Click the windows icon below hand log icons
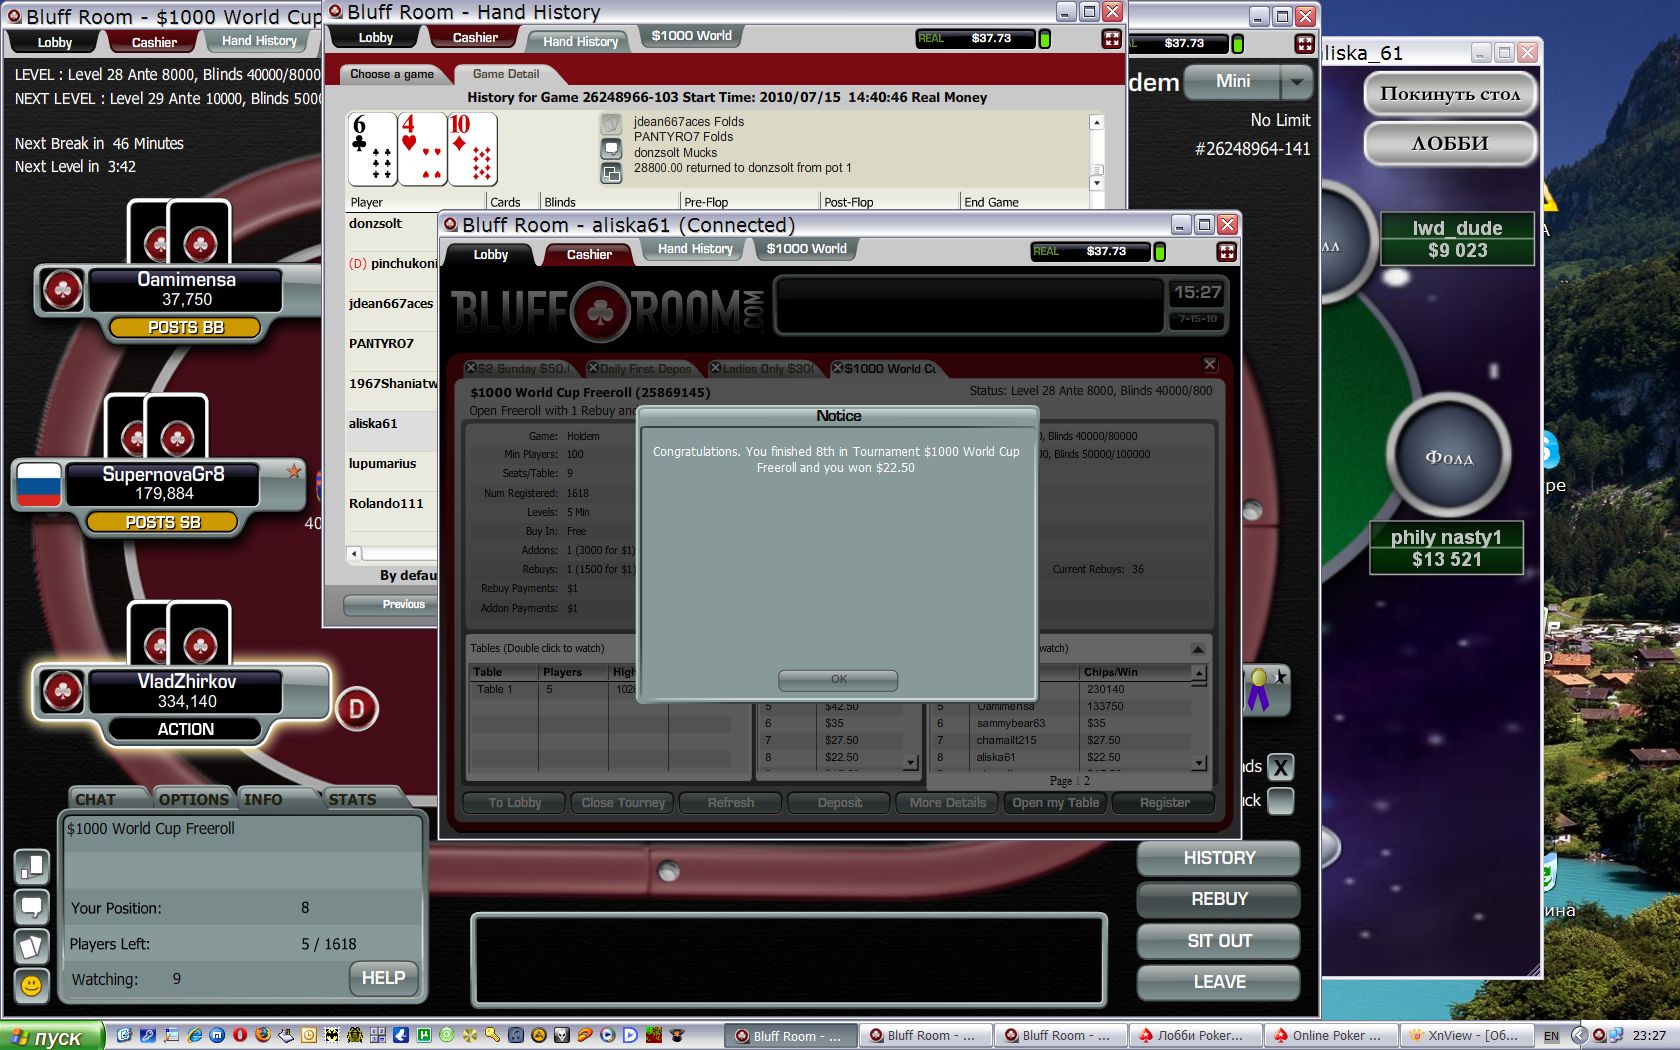Image resolution: width=1680 pixels, height=1050 pixels. click(611, 174)
